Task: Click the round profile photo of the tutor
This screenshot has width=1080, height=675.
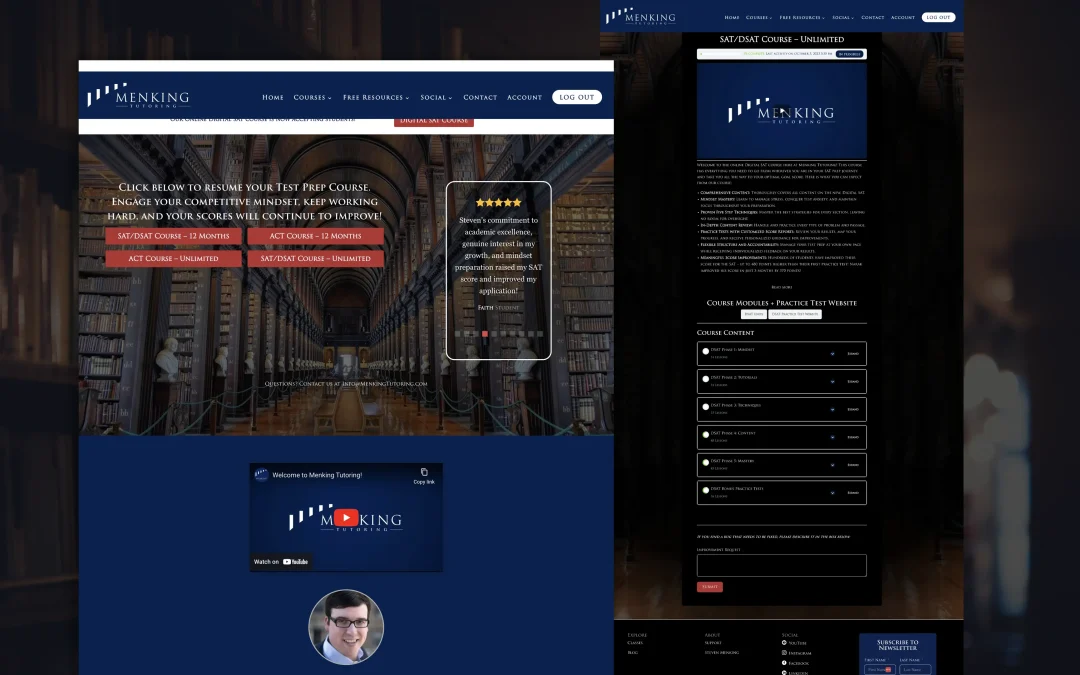Action: tap(346, 627)
